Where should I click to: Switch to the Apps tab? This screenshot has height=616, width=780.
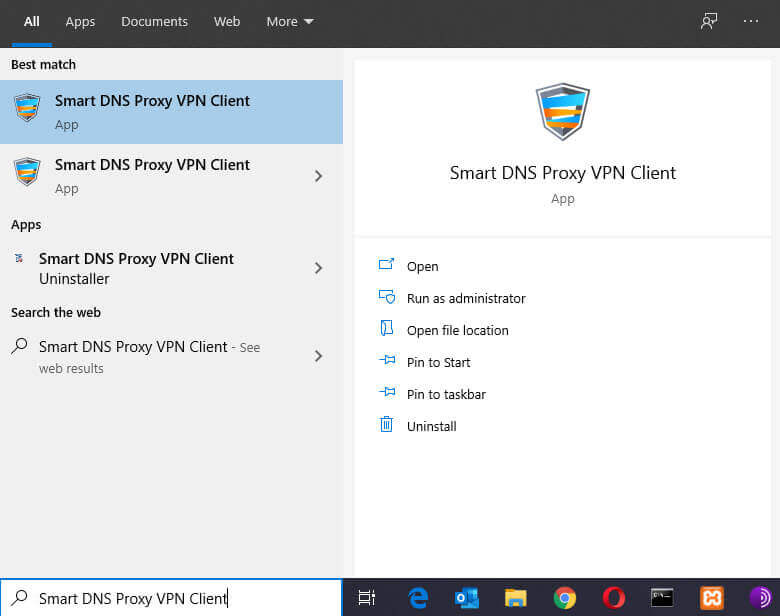[80, 21]
